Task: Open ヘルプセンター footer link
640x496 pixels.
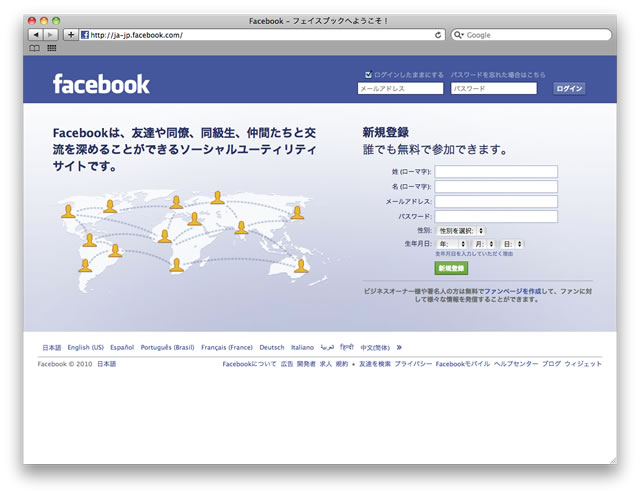Action: (x=516, y=364)
